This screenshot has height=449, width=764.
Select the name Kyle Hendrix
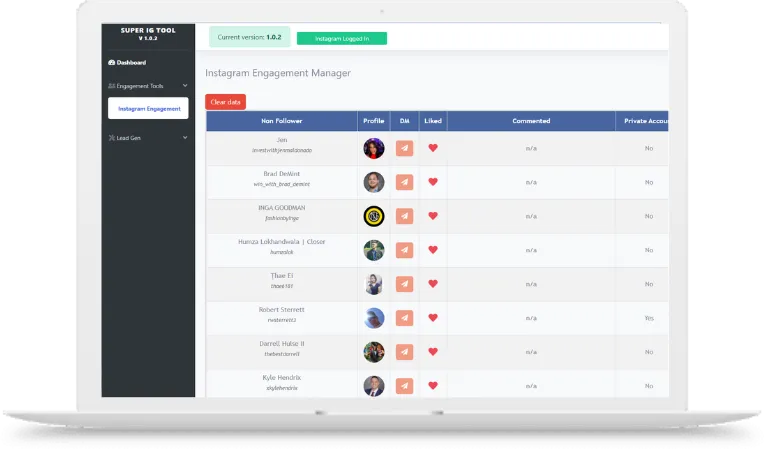tap(282, 377)
